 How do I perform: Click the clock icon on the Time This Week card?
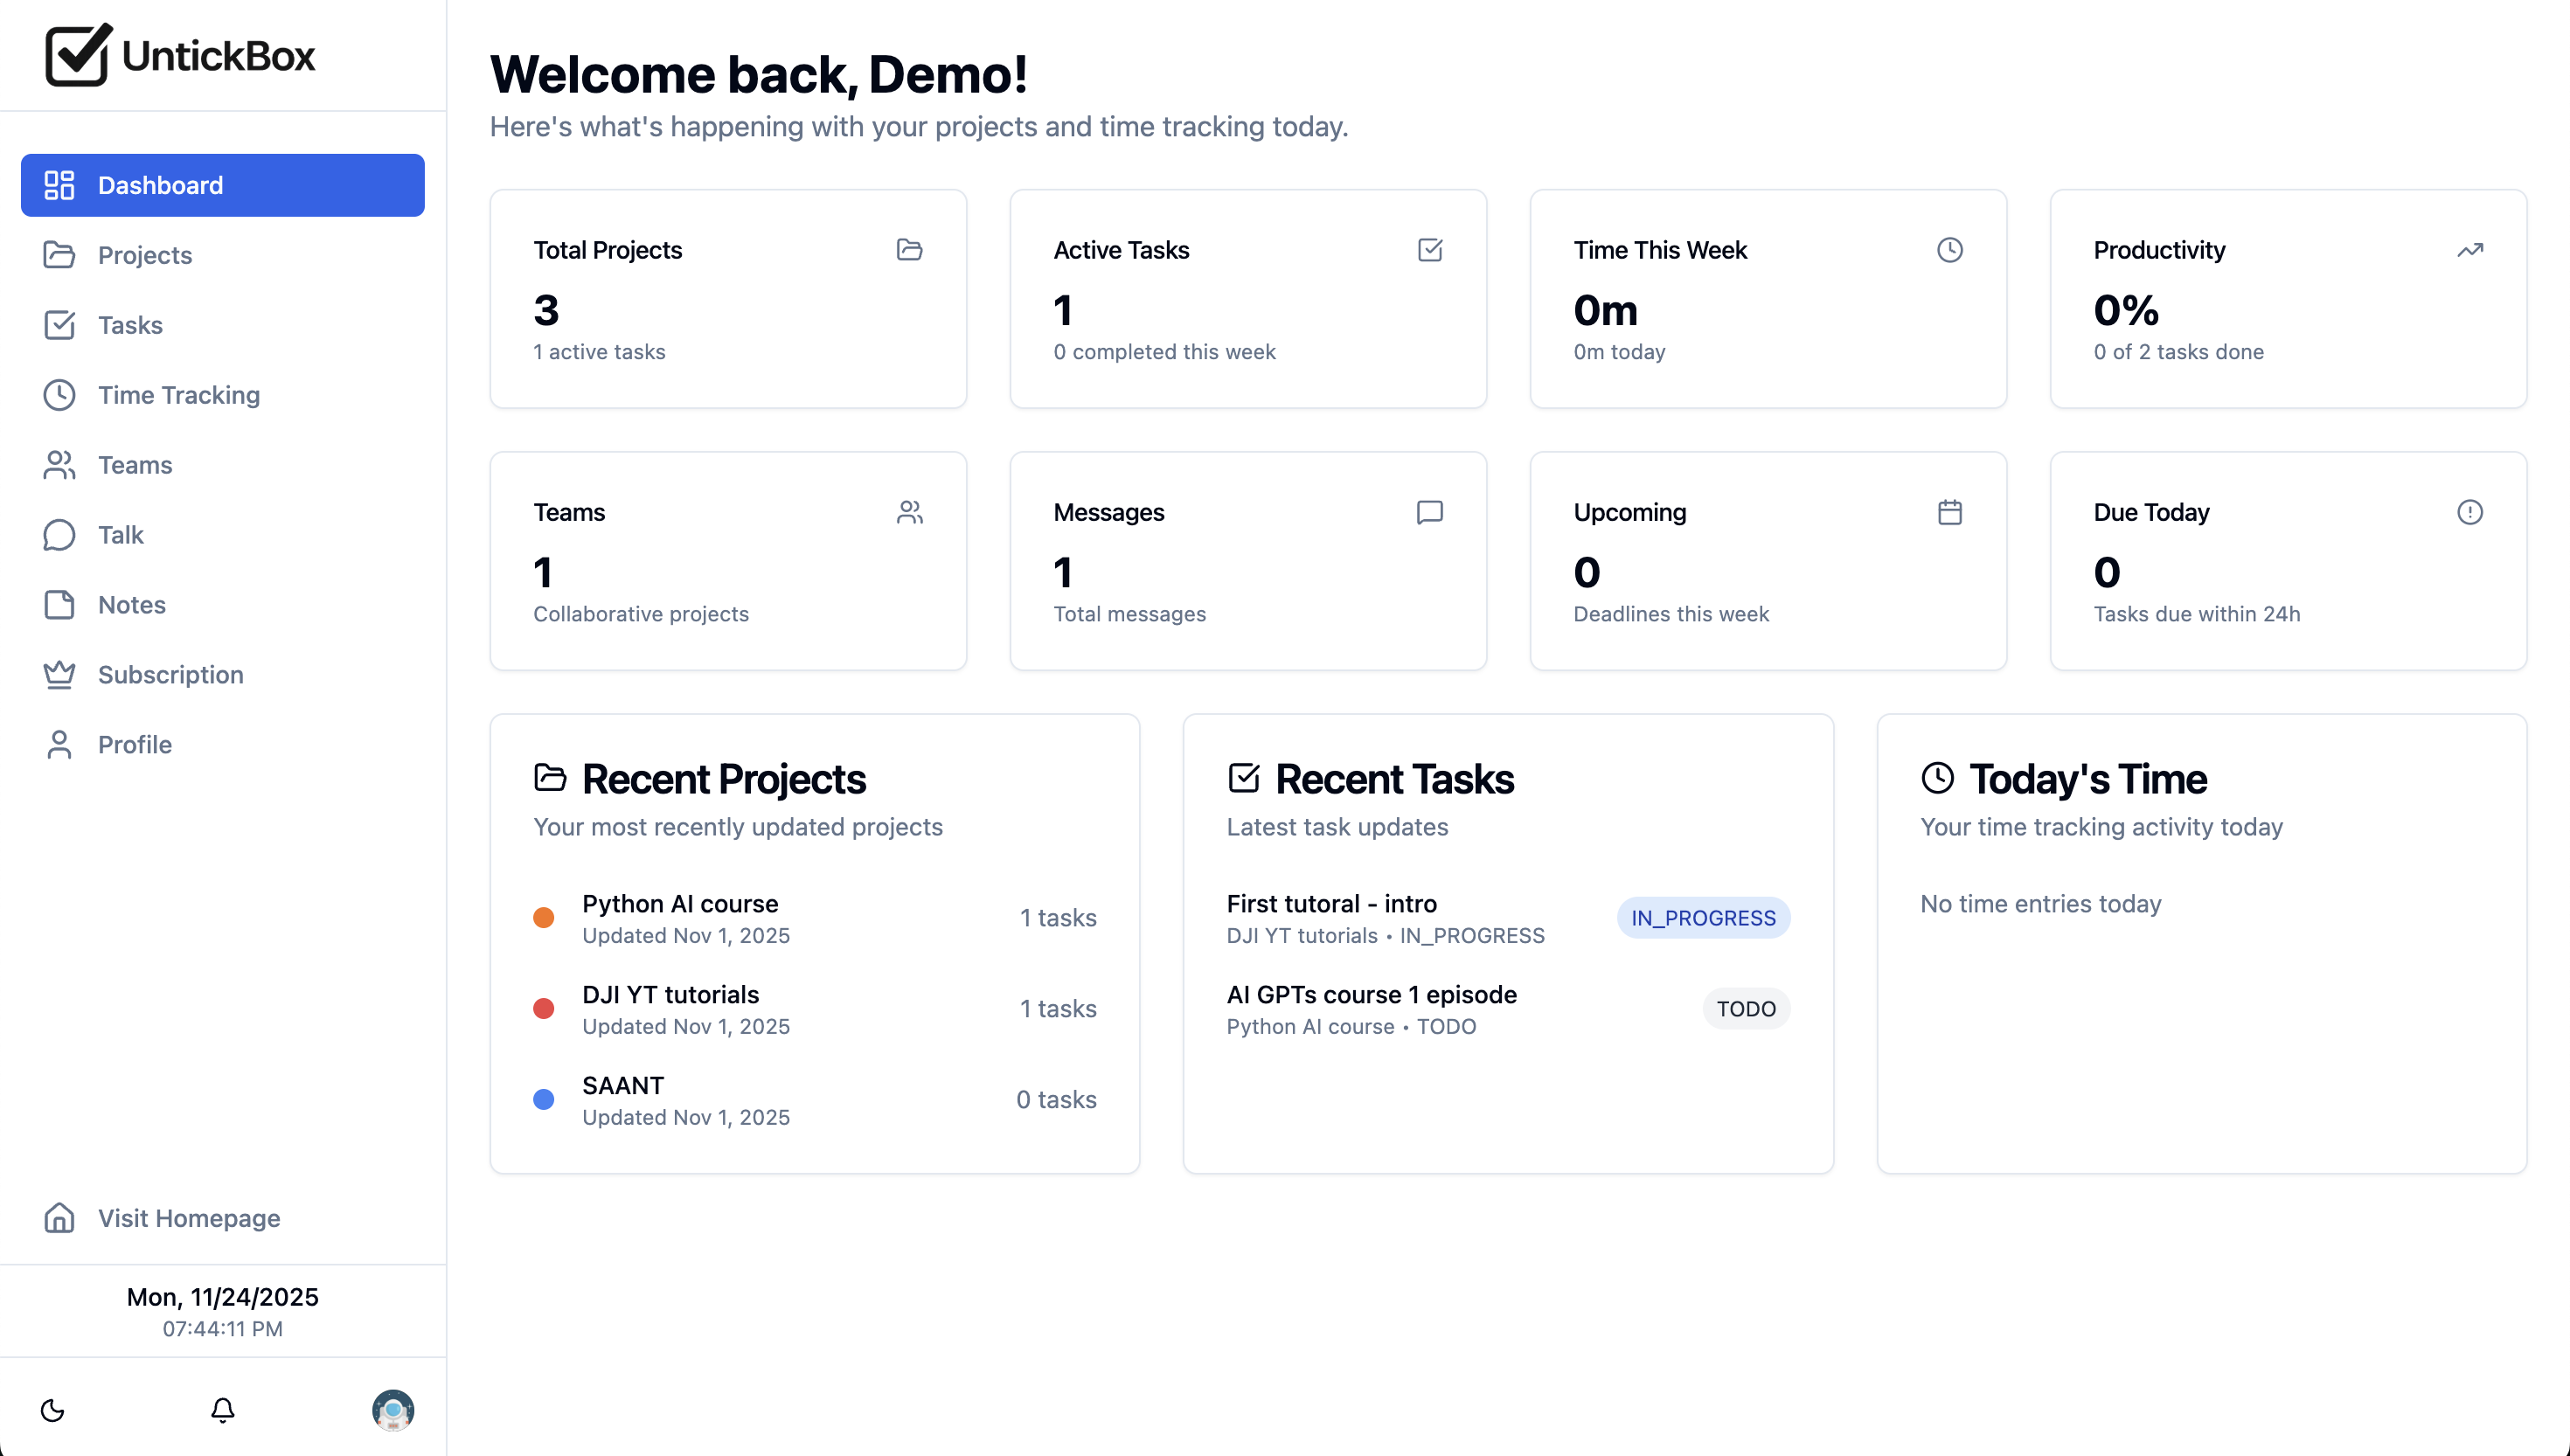pyautogui.click(x=1949, y=250)
